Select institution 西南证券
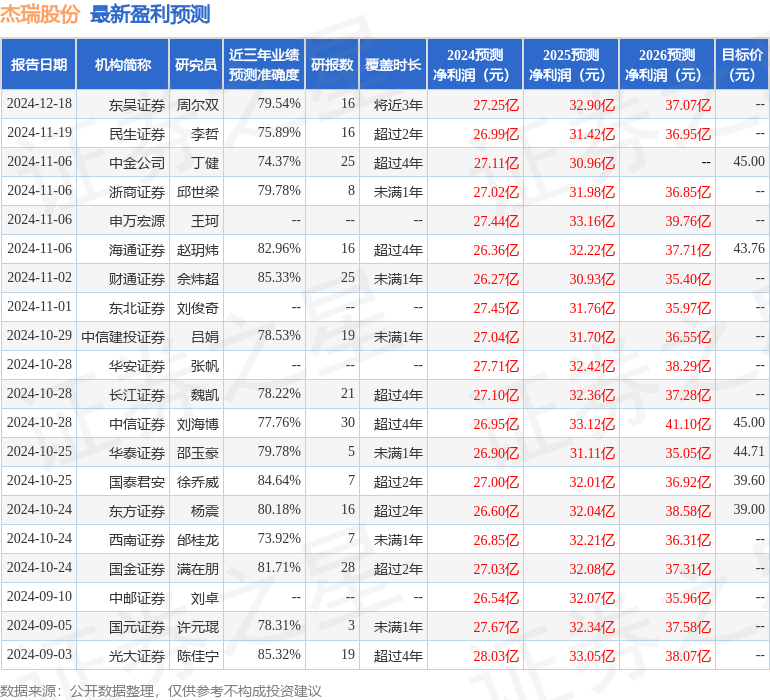Image resolution: width=770 pixels, height=700 pixels. tap(137, 540)
